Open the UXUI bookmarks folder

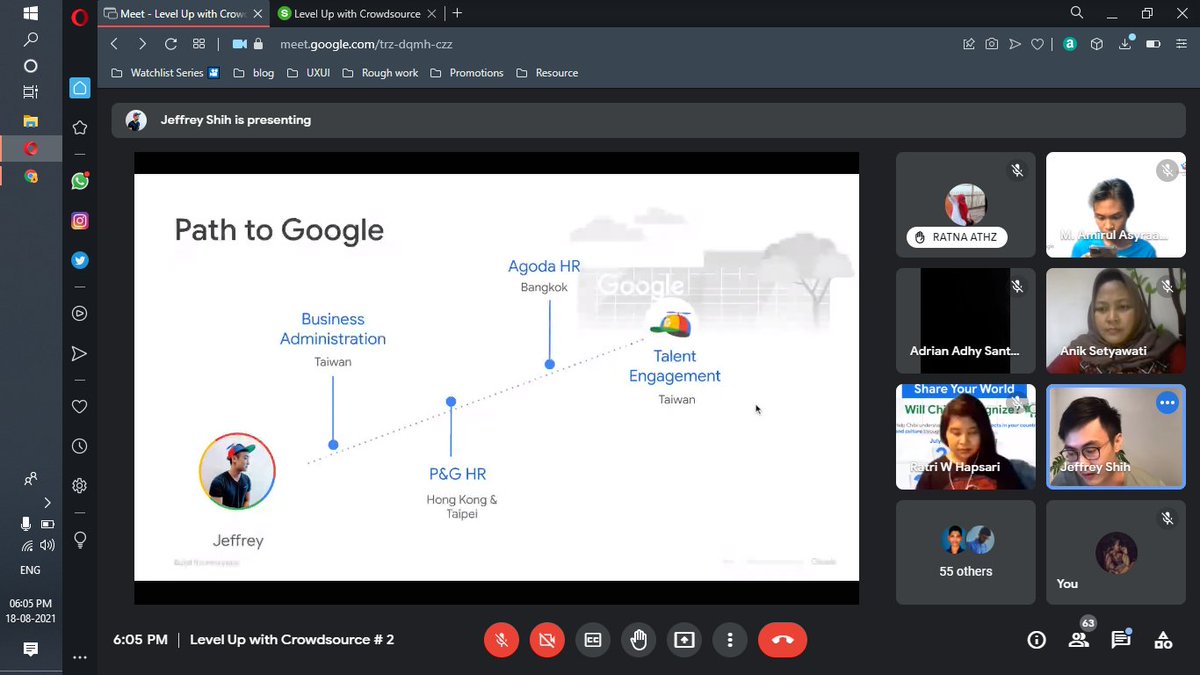(308, 73)
